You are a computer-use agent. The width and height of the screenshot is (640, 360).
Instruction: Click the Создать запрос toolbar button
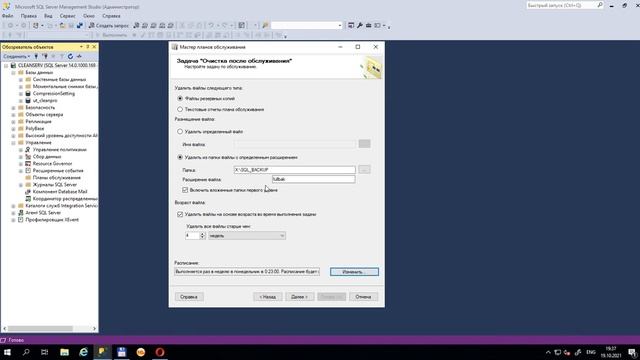pyautogui.click(x=109, y=25)
